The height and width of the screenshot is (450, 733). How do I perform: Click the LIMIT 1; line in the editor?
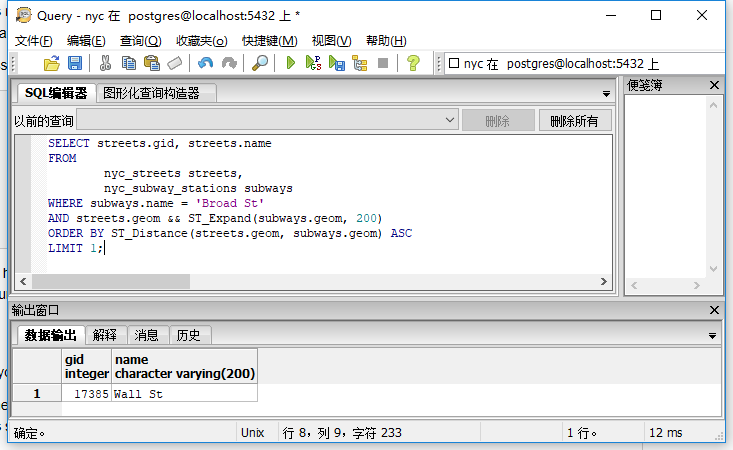pos(75,248)
